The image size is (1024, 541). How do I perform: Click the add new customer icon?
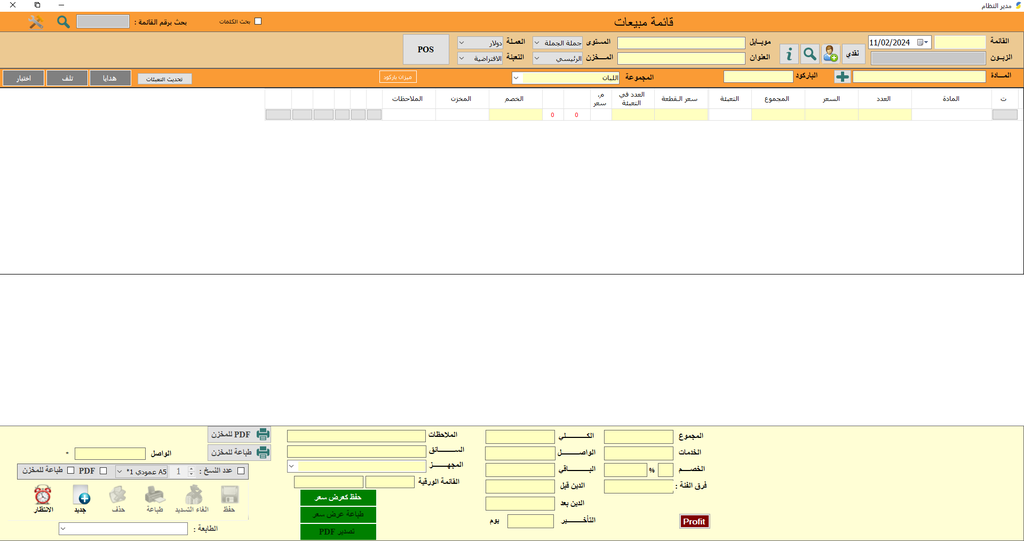(x=831, y=52)
